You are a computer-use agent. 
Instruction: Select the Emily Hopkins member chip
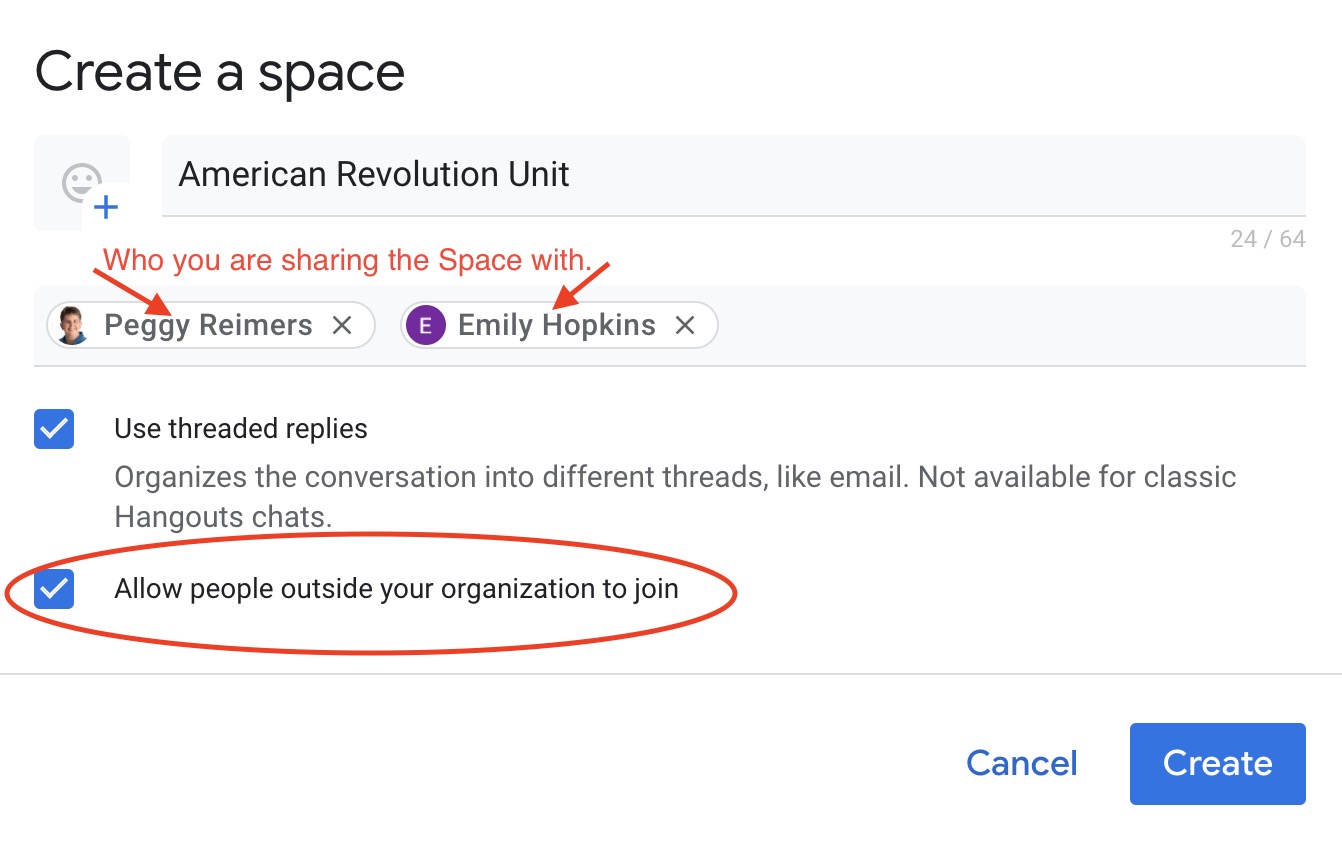[555, 324]
